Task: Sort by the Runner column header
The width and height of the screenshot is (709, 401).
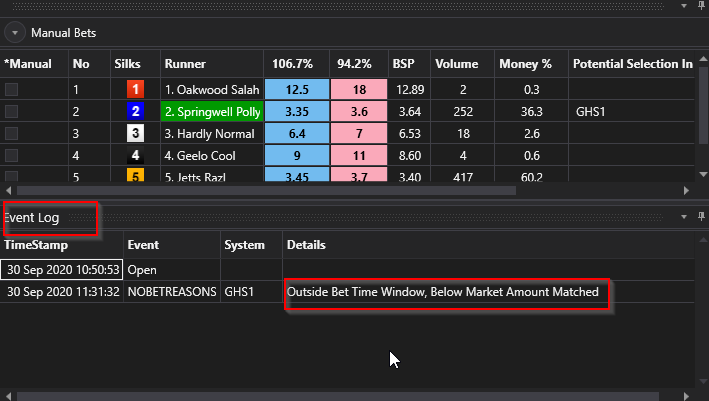Action: tap(212, 64)
